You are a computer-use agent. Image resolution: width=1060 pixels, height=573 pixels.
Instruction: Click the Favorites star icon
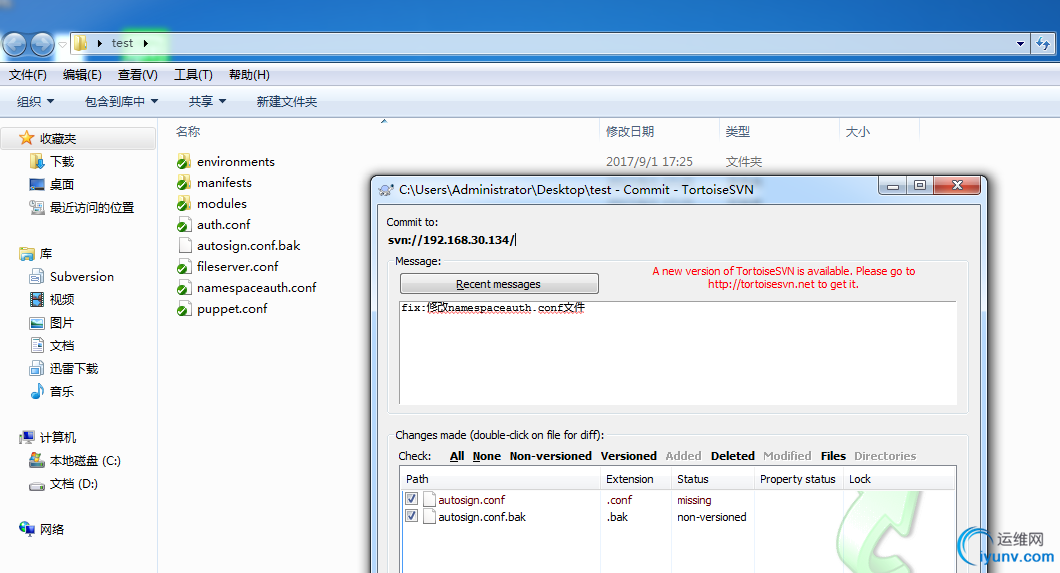[x=26, y=138]
